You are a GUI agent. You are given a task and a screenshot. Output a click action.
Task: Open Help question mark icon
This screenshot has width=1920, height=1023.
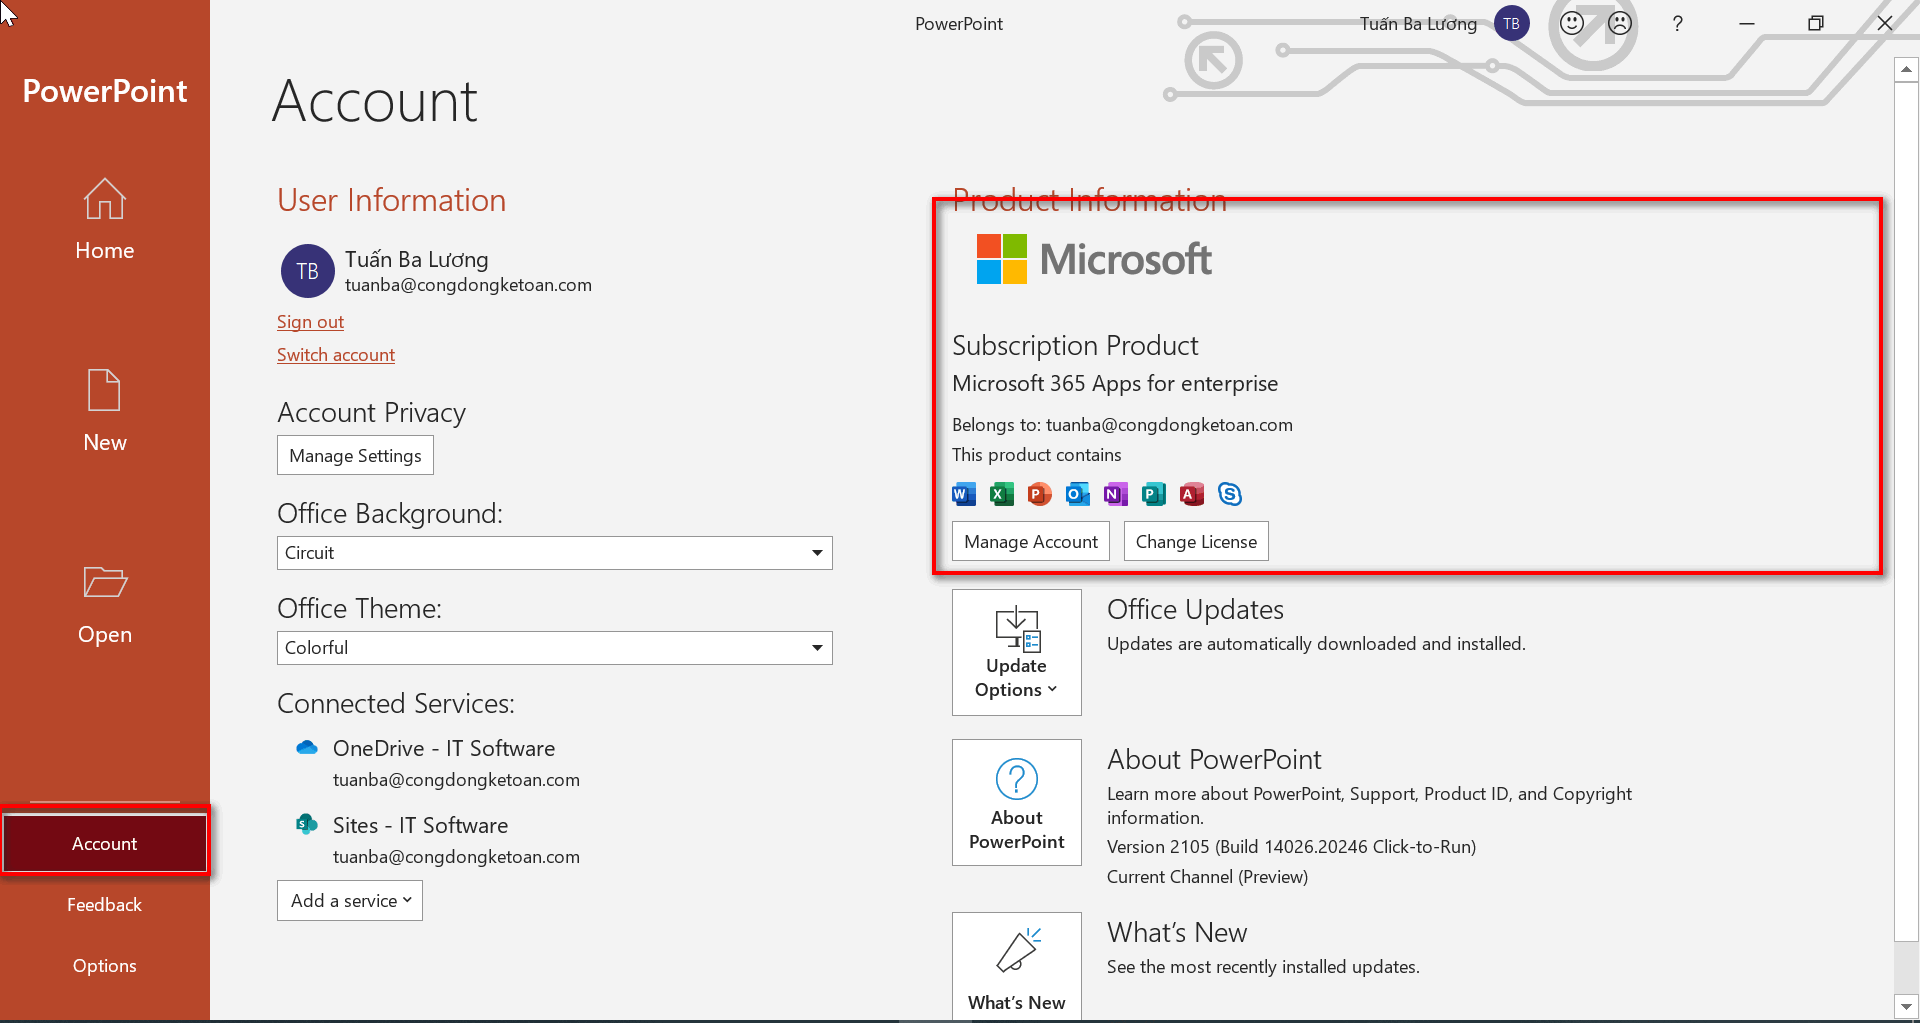(x=1677, y=23)
